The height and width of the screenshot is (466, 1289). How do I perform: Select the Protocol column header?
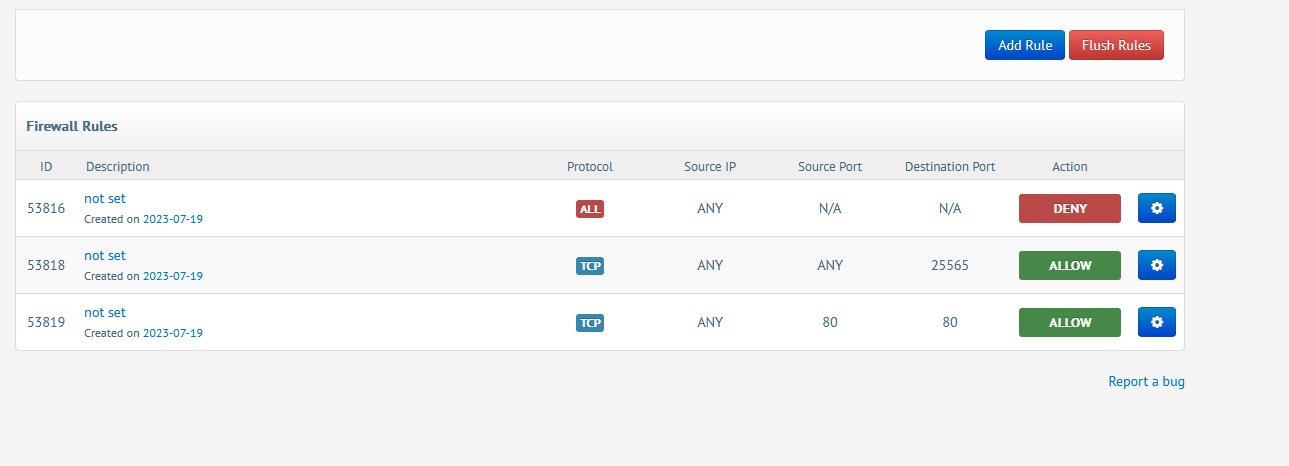click(x=590, y=166)
